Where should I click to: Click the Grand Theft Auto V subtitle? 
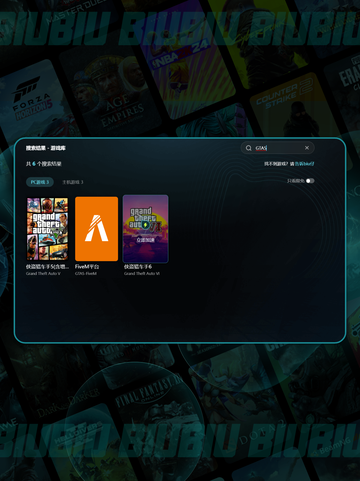click(43, 273)
